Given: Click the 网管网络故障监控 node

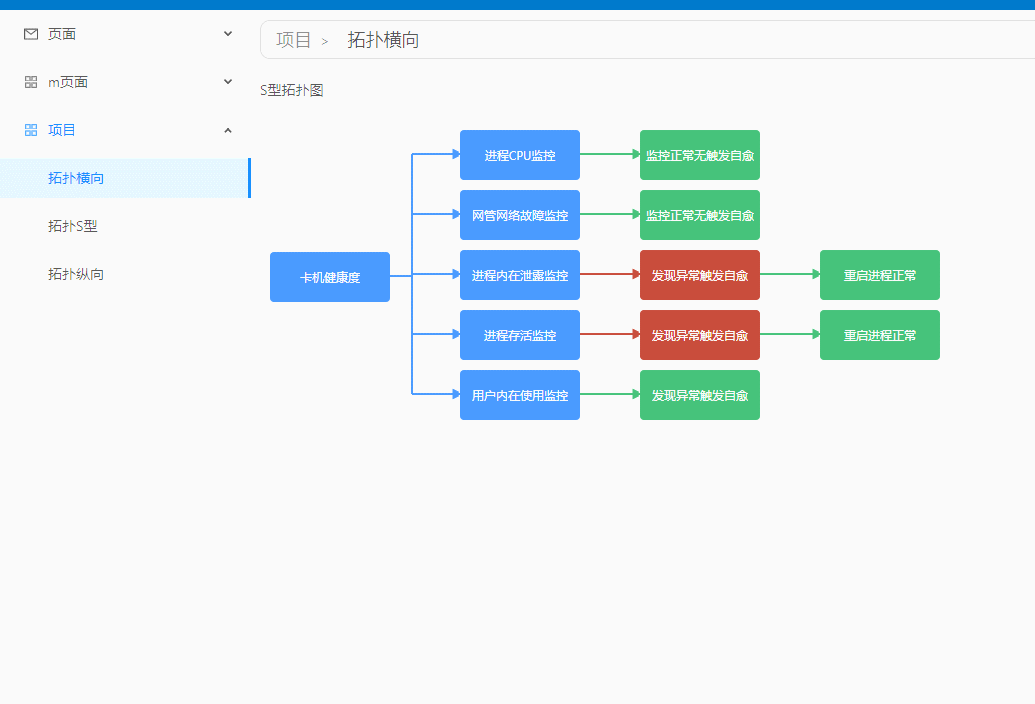Looking at the screenshot, I should pos(519,215).
